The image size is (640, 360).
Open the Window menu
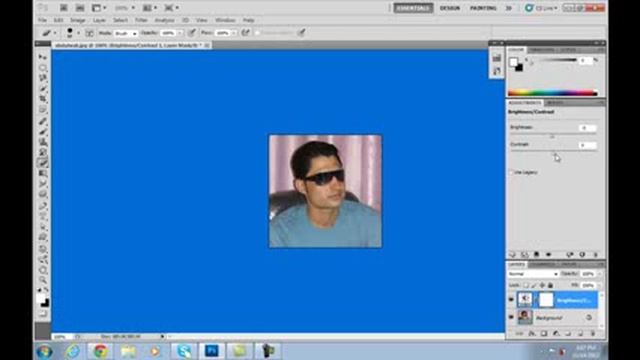225,20
